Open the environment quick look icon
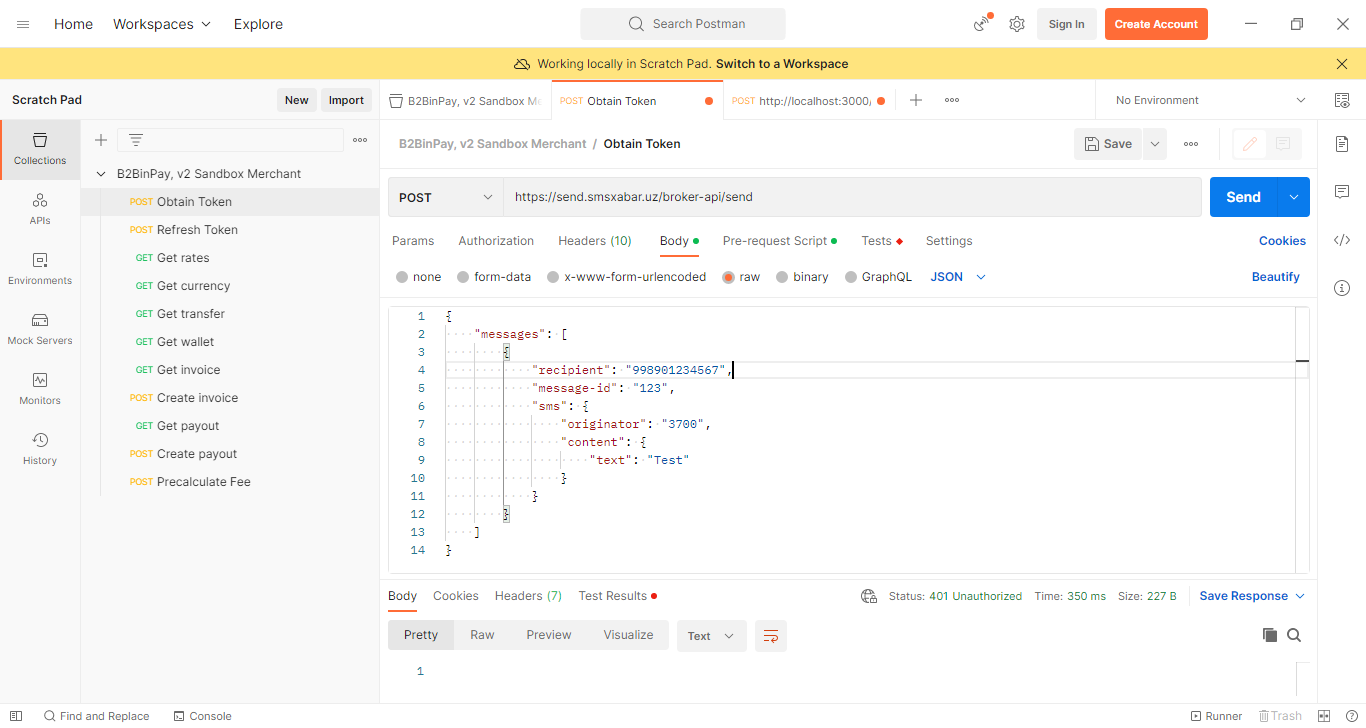Image resolution: width=1366 pixels, height=728 pixels. (1342, 100)
